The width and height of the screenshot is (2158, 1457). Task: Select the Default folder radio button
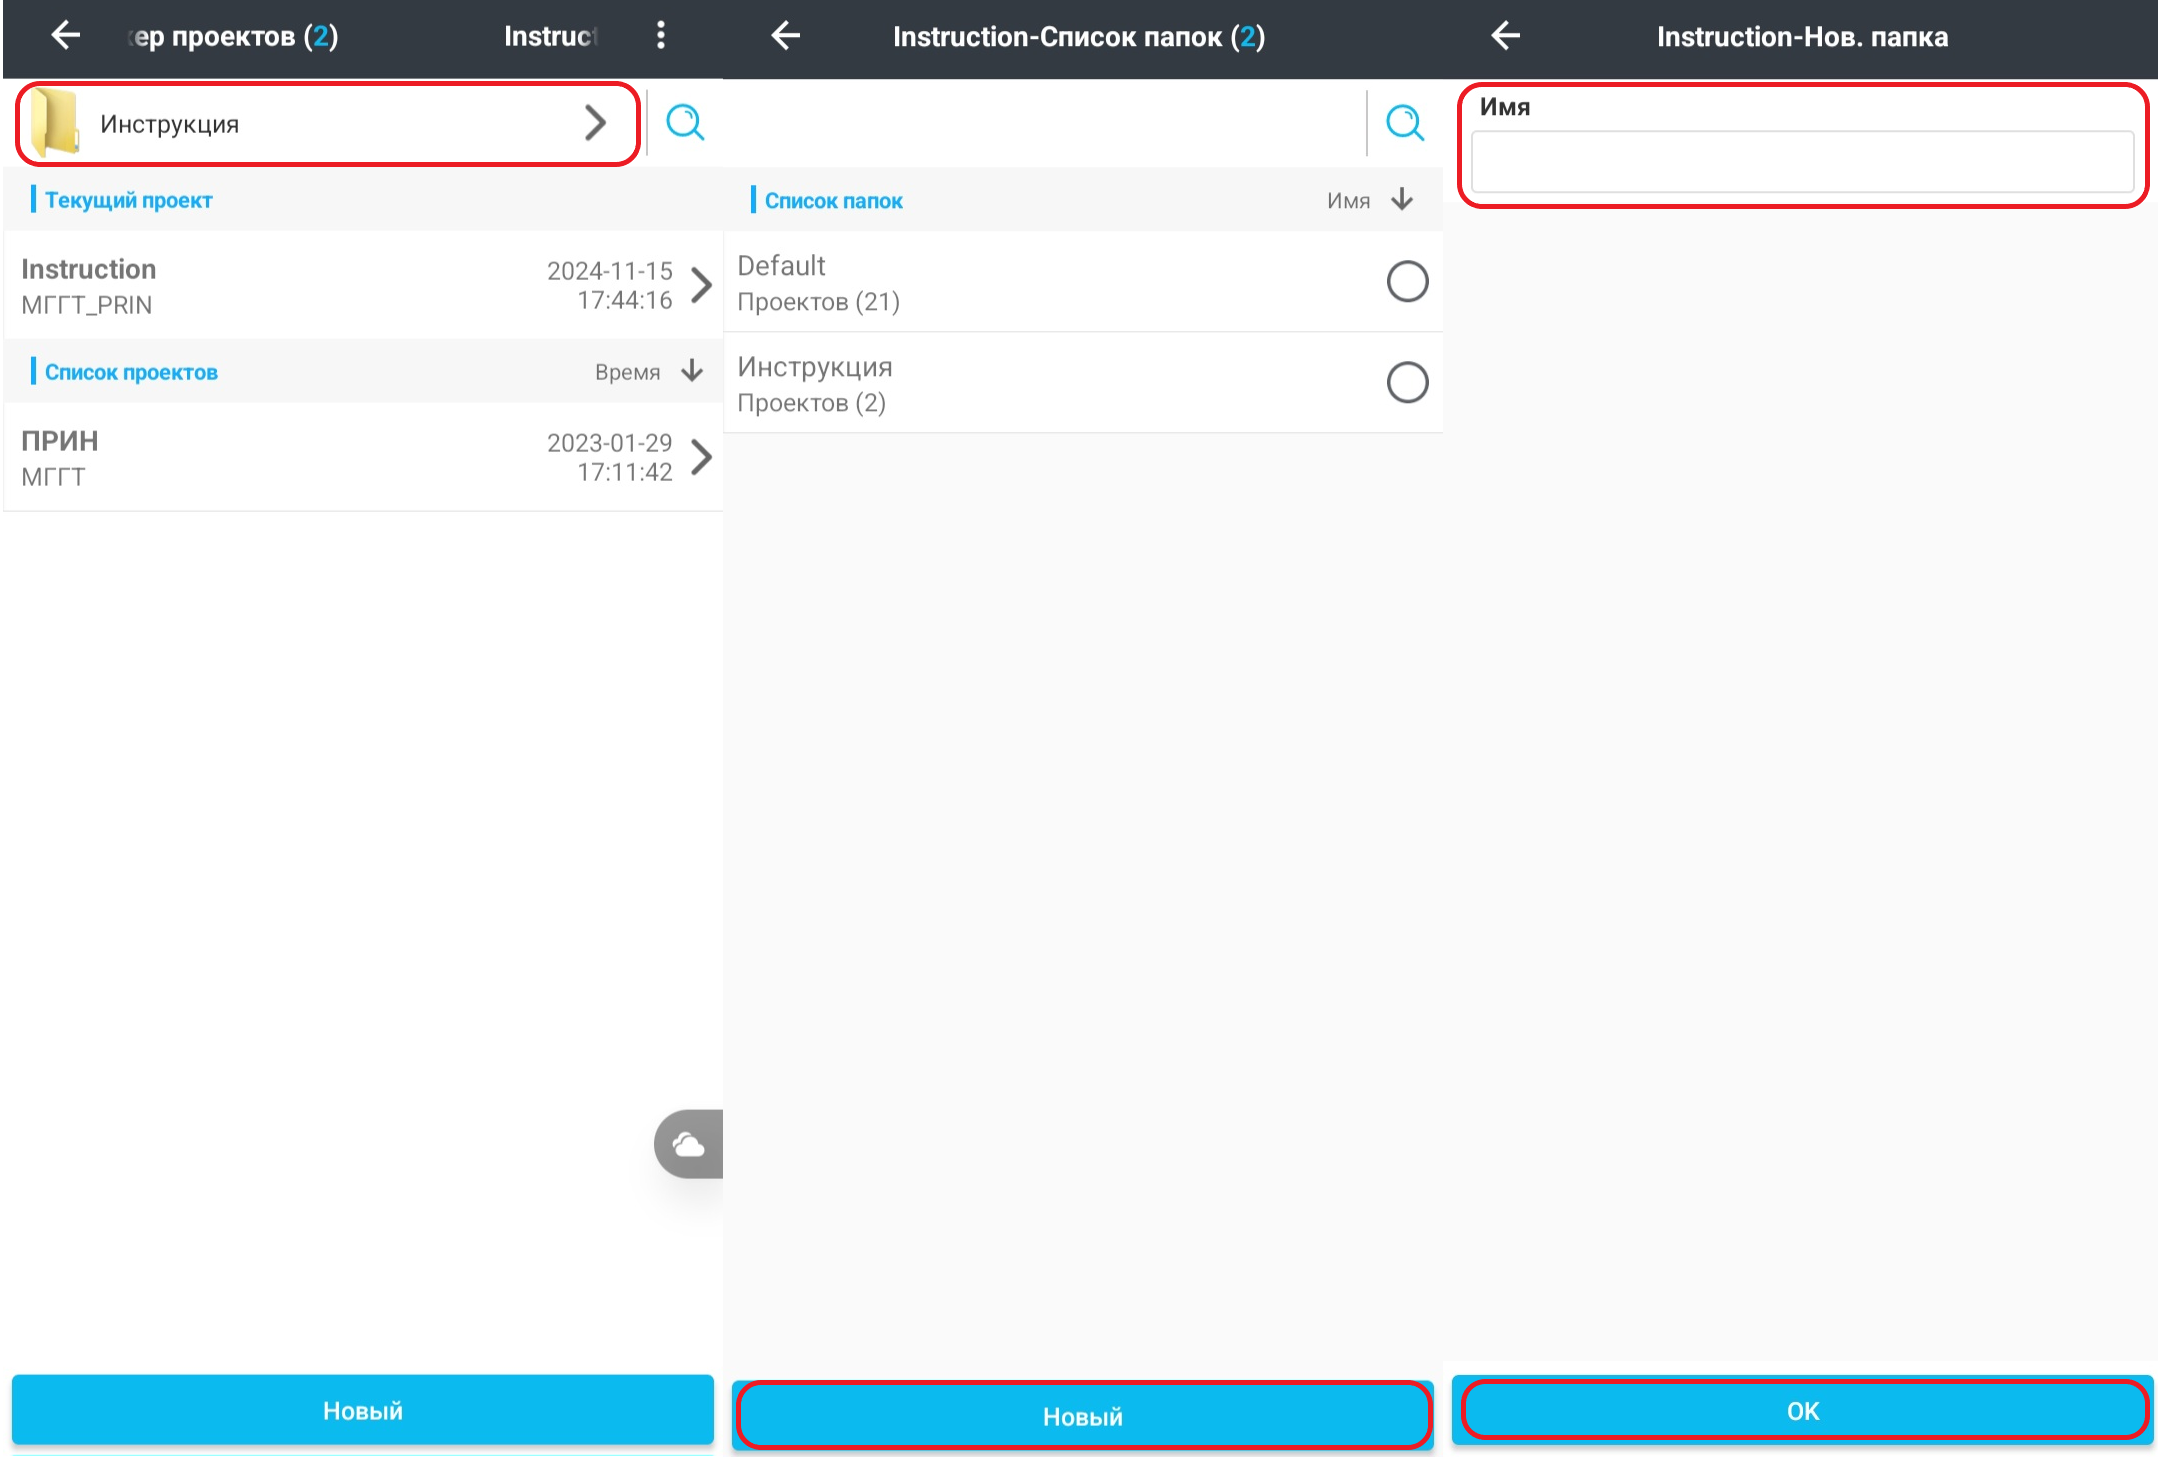point(1406,282)
